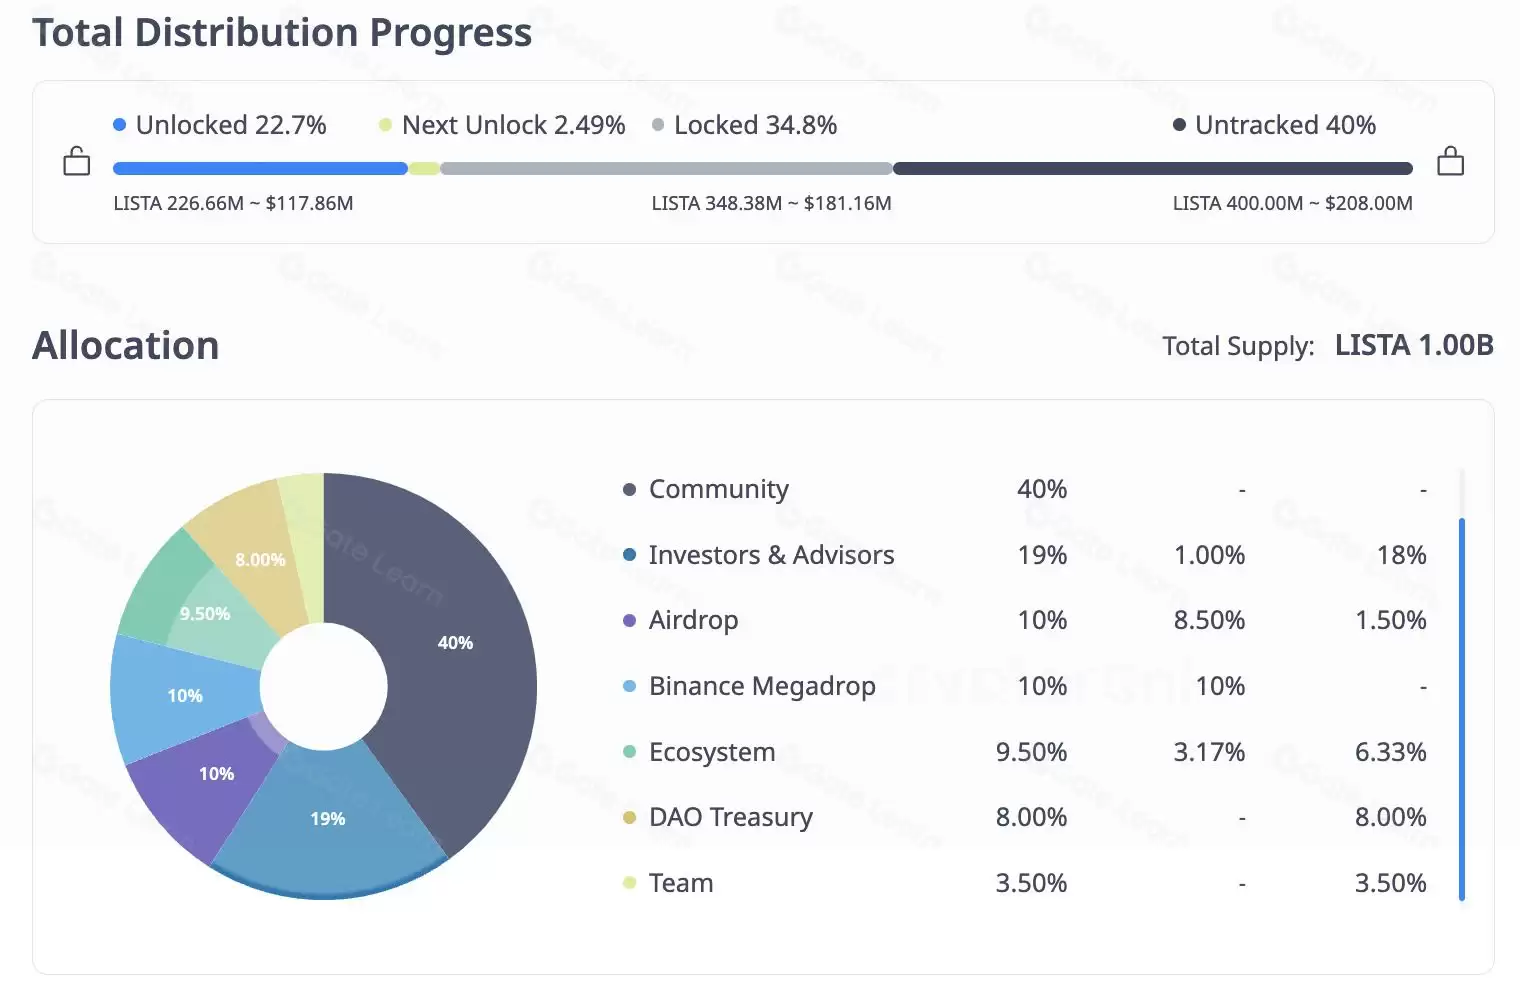Viewport: 1520px width, 1000px height.
Task: Click the dark Untracked progress bar segment
Action: click(x=1152, y=169)
